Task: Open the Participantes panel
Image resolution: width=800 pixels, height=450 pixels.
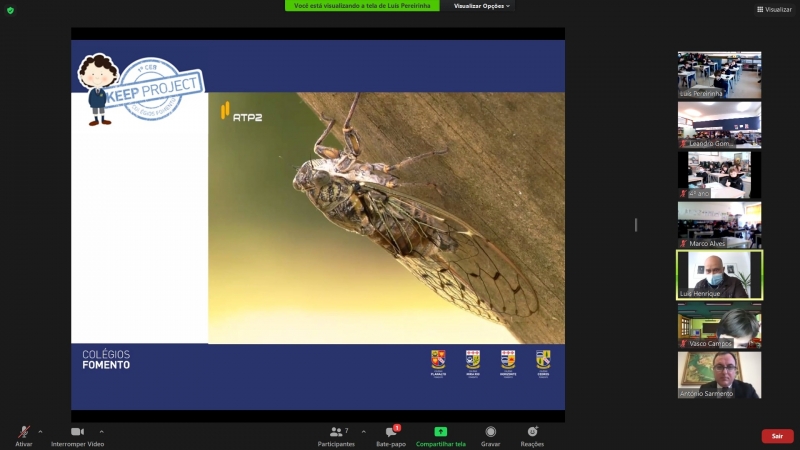Action: (x=336, y=436)
